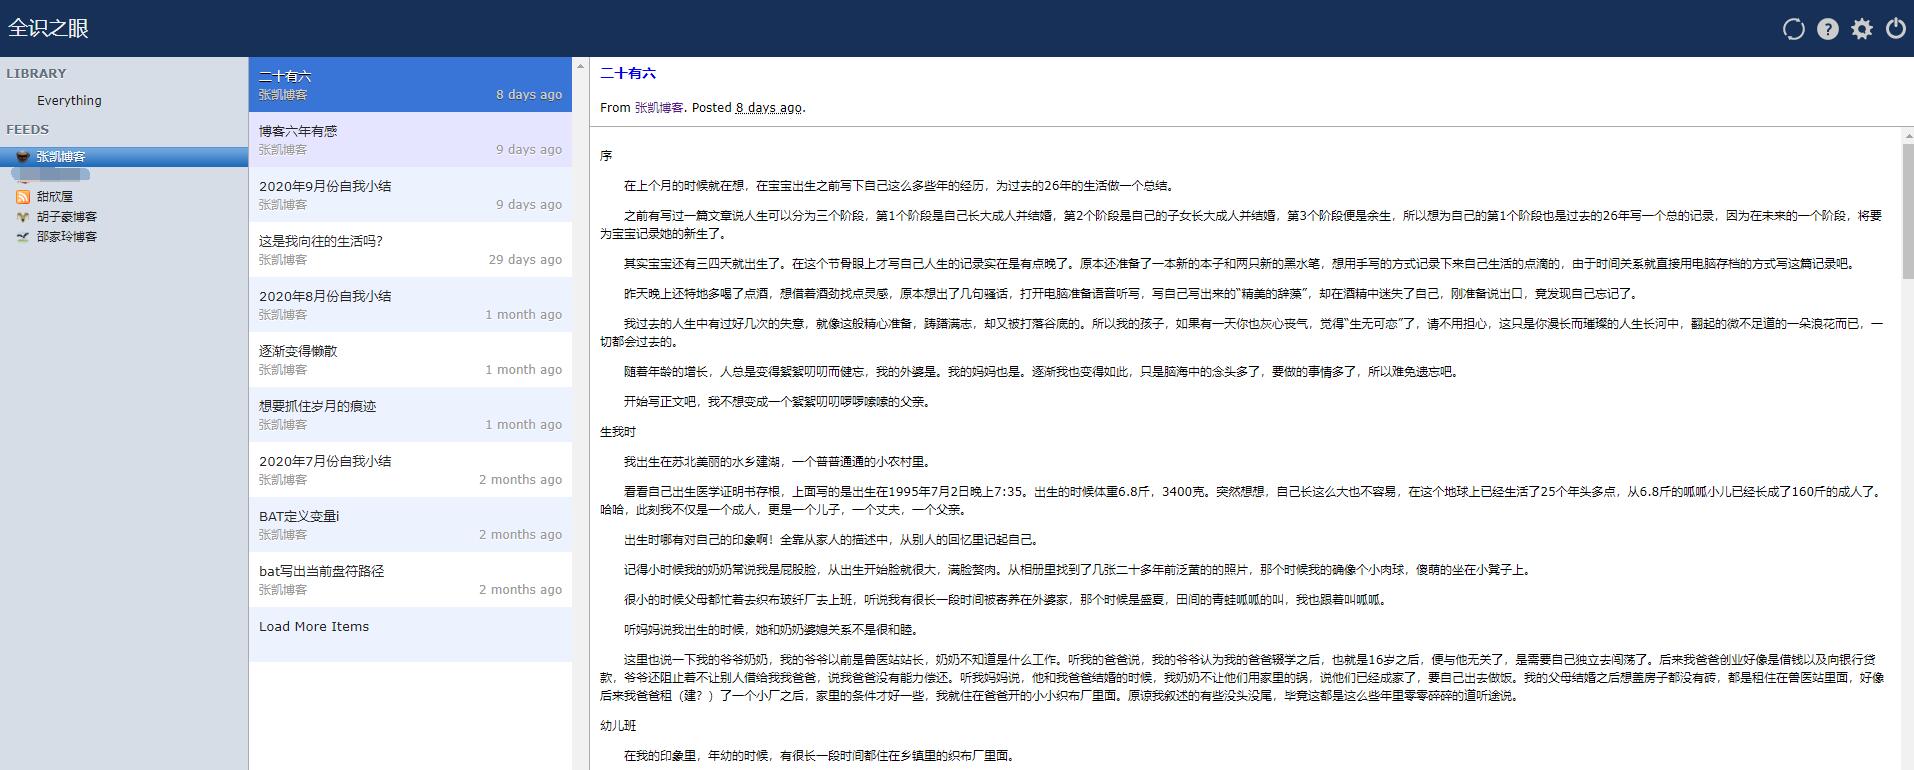Select Everything in the Library section
1914x770 pixels.
click(69, 101)
